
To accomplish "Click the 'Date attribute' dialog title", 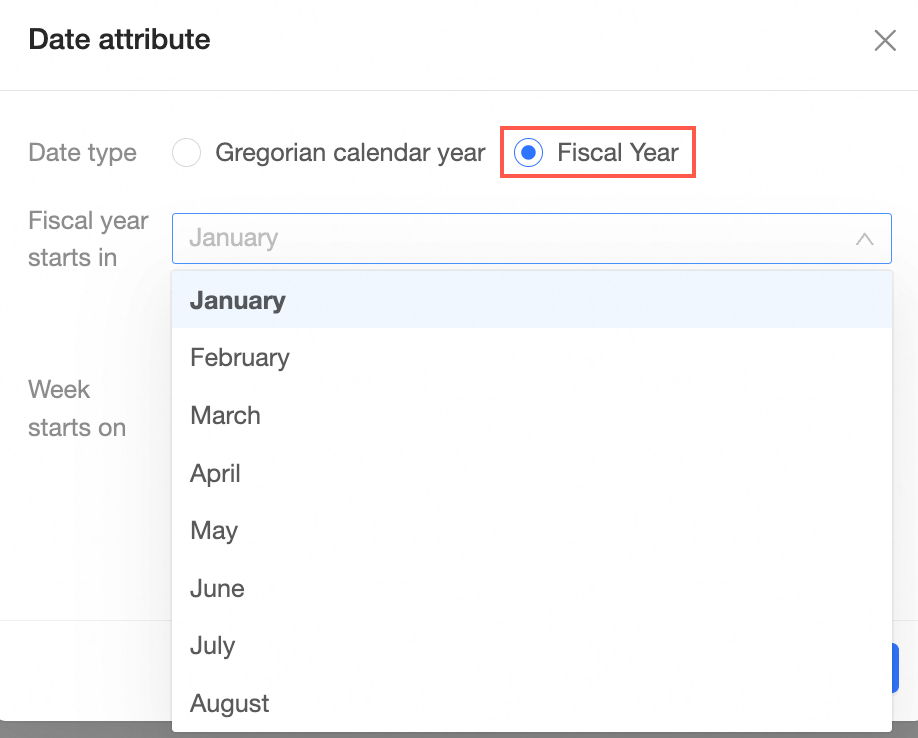I will point(119,40).
